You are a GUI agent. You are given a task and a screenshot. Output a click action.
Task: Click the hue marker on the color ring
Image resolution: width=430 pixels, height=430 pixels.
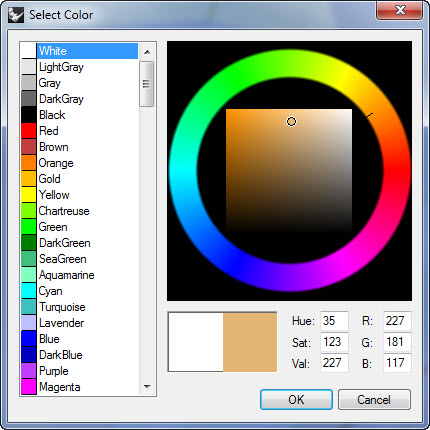369,115
